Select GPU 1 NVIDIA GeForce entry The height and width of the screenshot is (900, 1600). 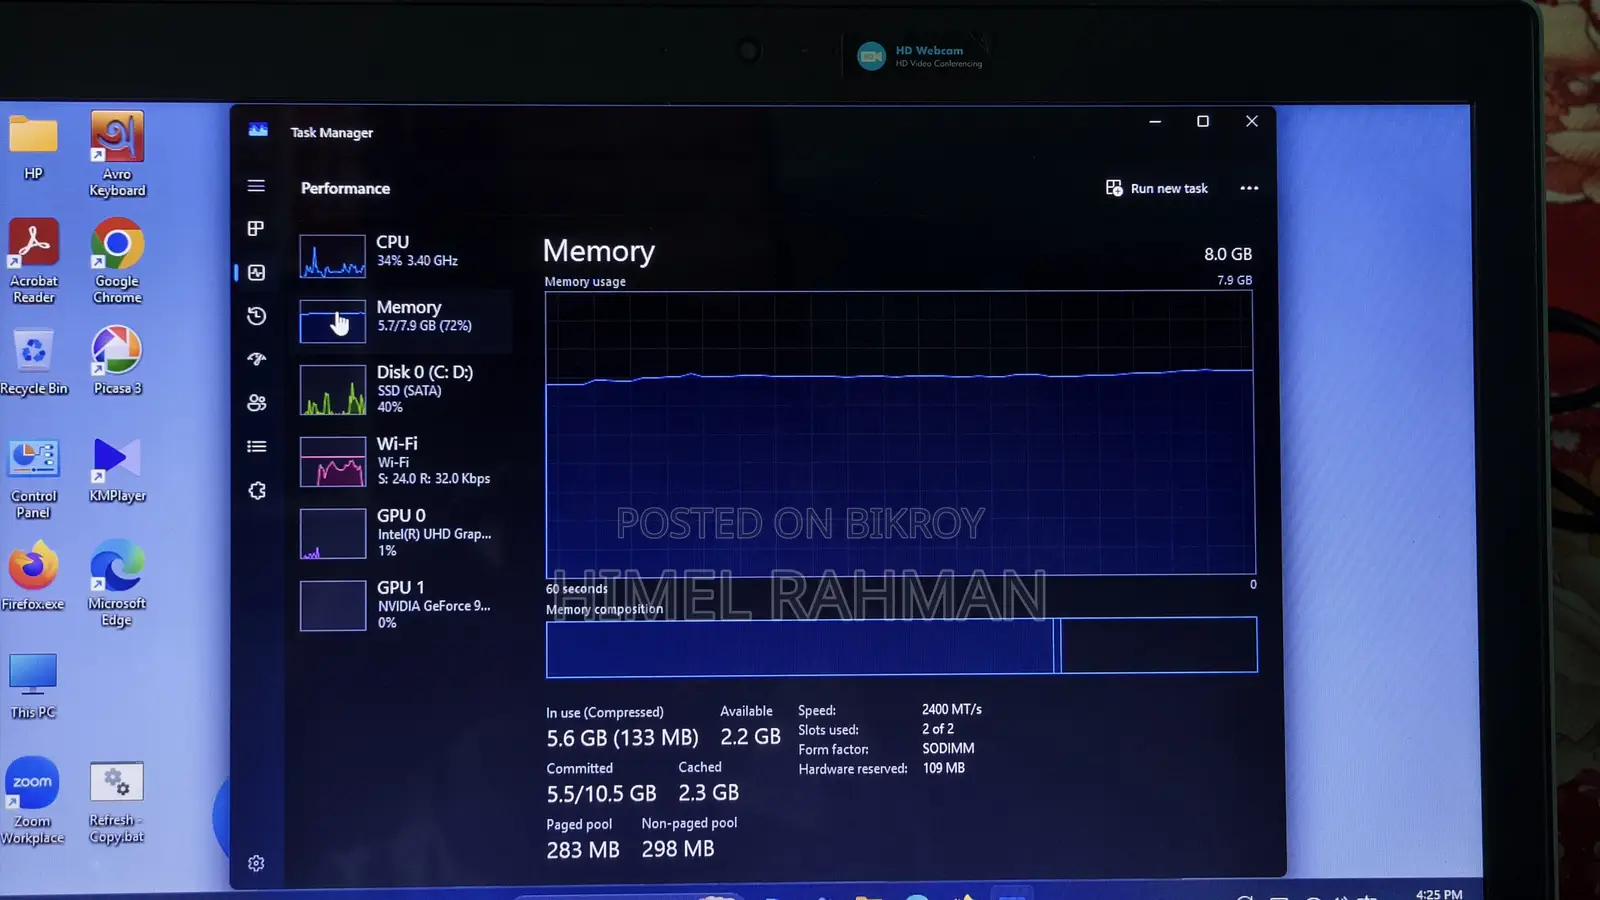click(404, 605)
